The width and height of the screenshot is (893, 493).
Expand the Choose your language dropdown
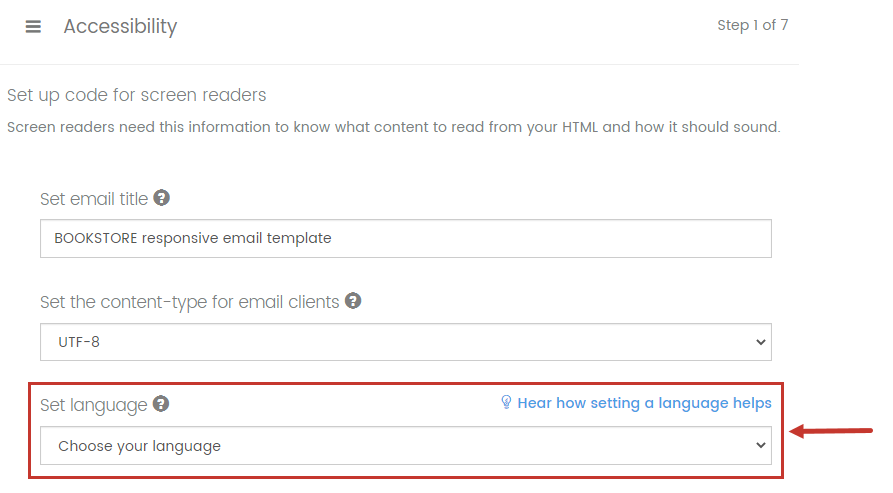[405, 446]
